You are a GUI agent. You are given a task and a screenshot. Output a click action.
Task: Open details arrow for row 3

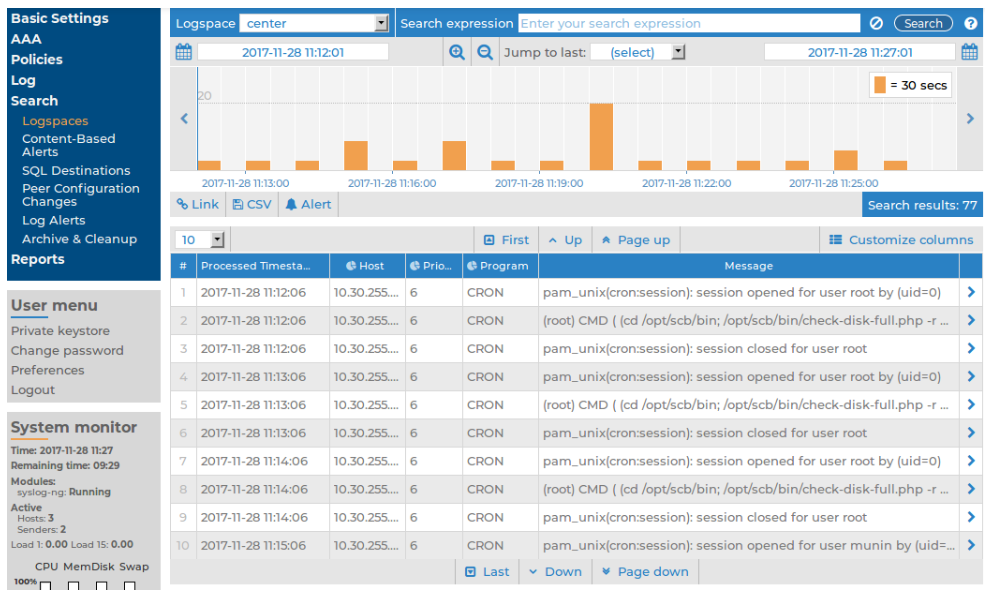[x=971, y=348]
